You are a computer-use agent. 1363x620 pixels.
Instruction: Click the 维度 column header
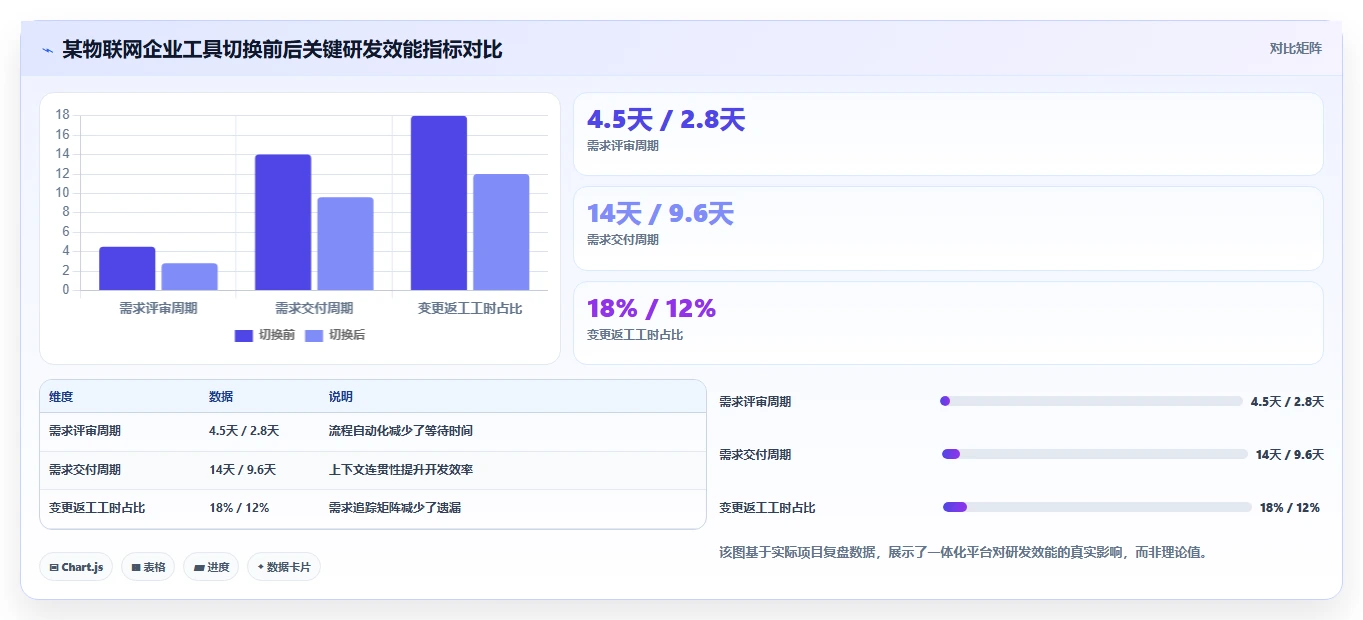click(x=61, y=397)
